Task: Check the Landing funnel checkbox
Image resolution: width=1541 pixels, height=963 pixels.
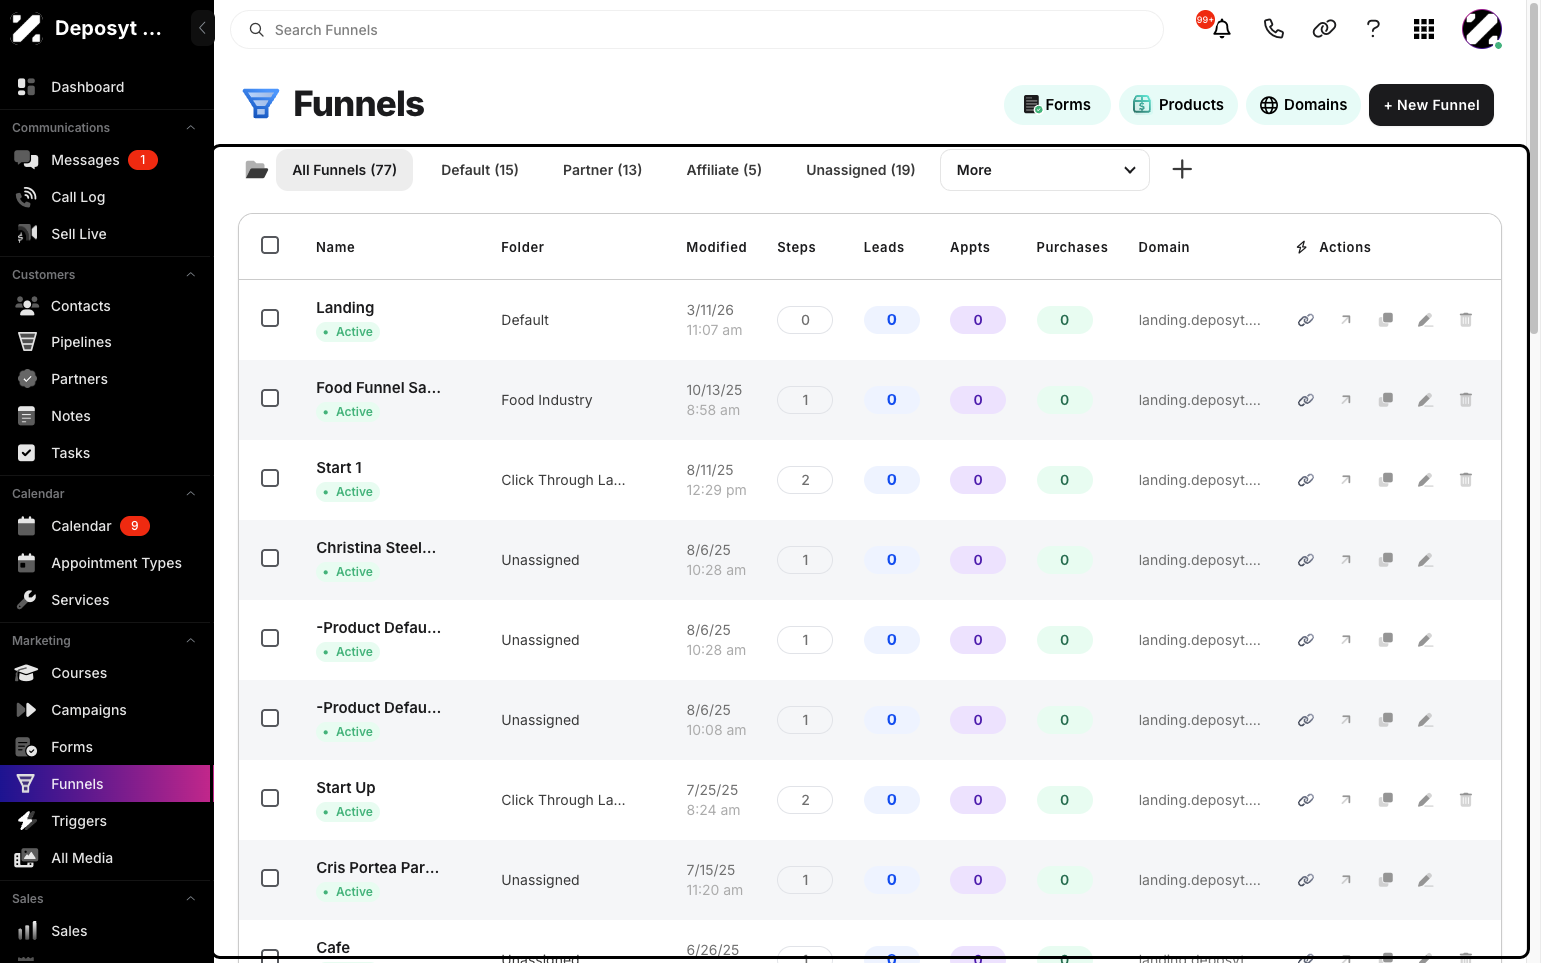Action: click(x=270, y=318)
